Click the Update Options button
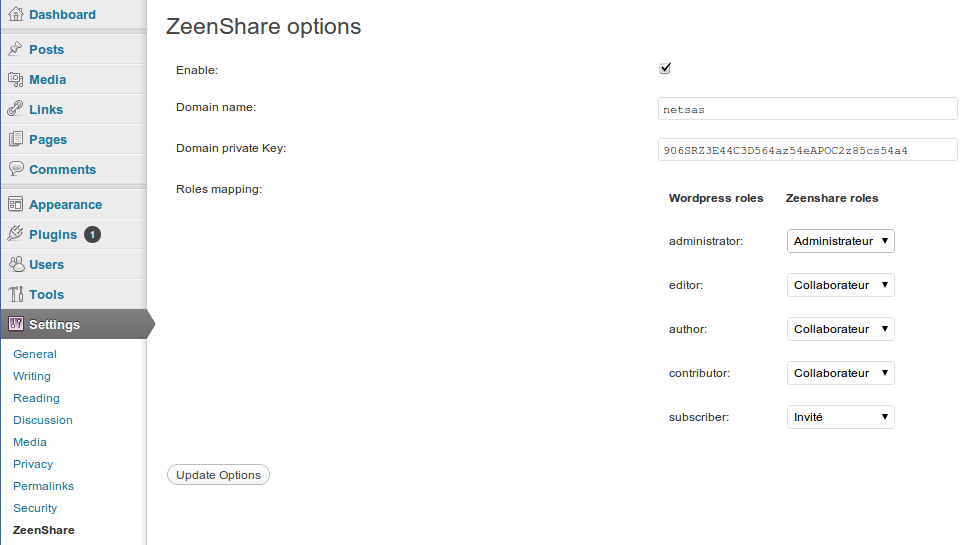This screenshot has height=545, width=979. [218, 474]
